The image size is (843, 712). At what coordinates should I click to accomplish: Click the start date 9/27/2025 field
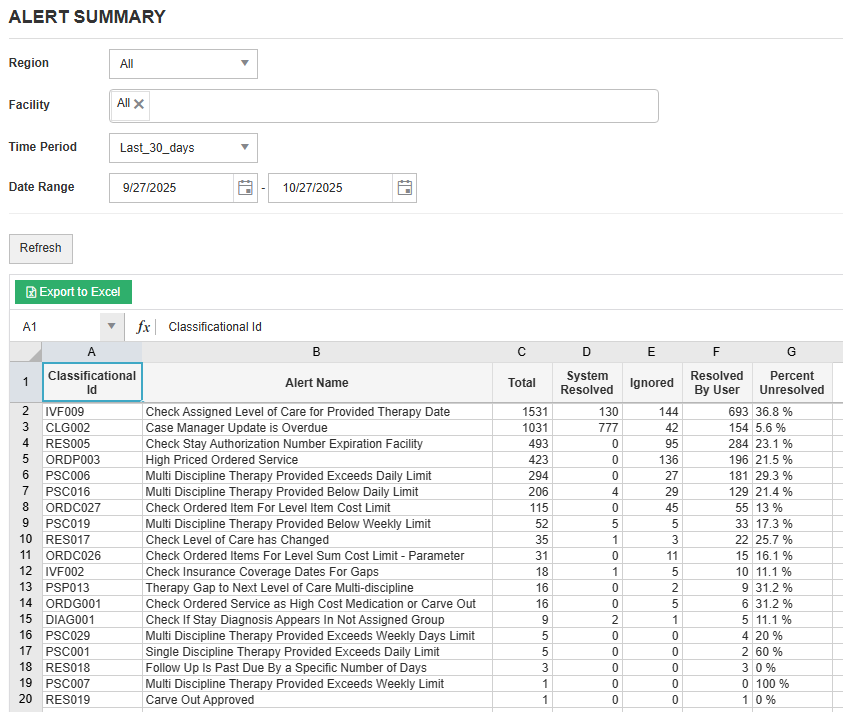172,188
